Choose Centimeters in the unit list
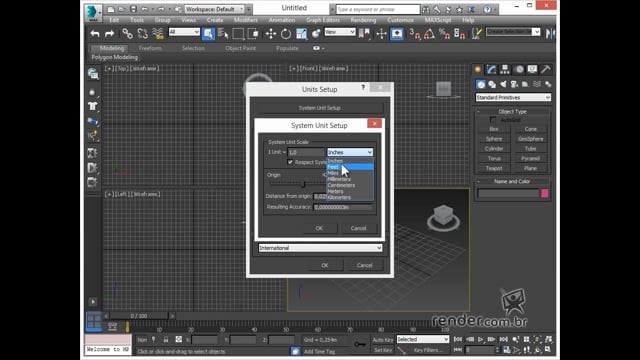The height and width of the screenshot is (360, 640). [x=350, y=185]
